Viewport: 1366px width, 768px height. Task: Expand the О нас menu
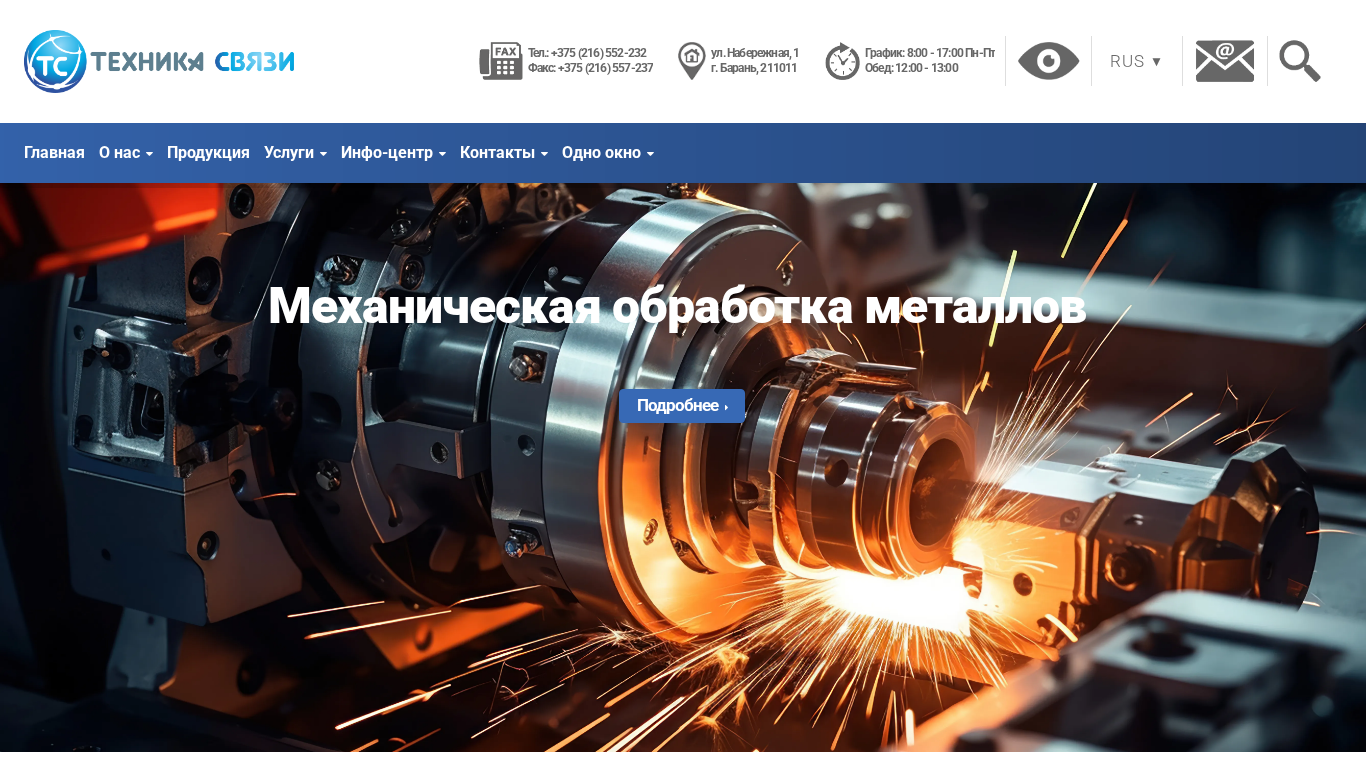coord(126,153)
